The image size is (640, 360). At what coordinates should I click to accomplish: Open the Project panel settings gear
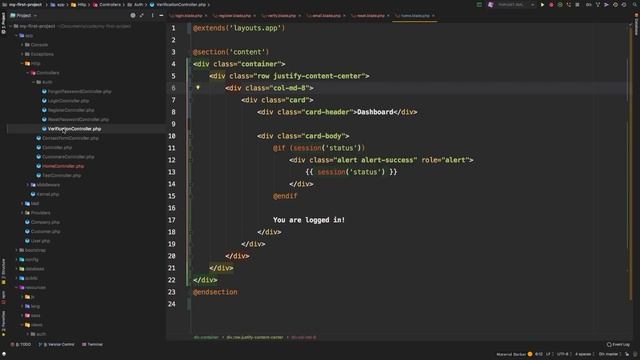[133, 16]
